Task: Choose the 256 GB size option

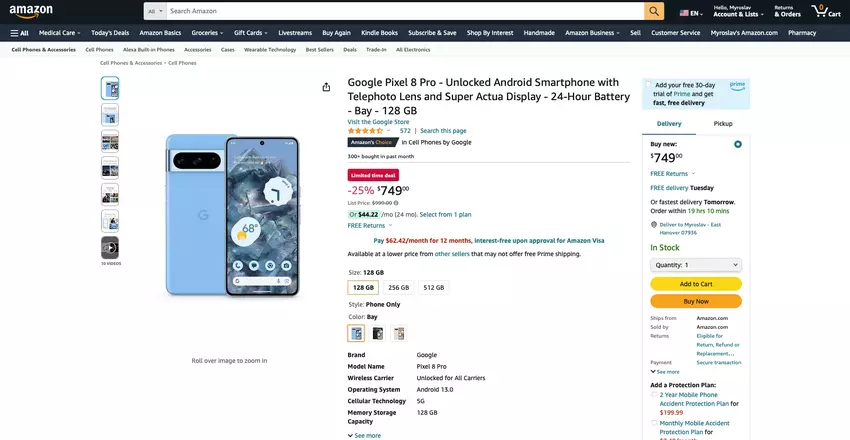Action: pos(398,287)
